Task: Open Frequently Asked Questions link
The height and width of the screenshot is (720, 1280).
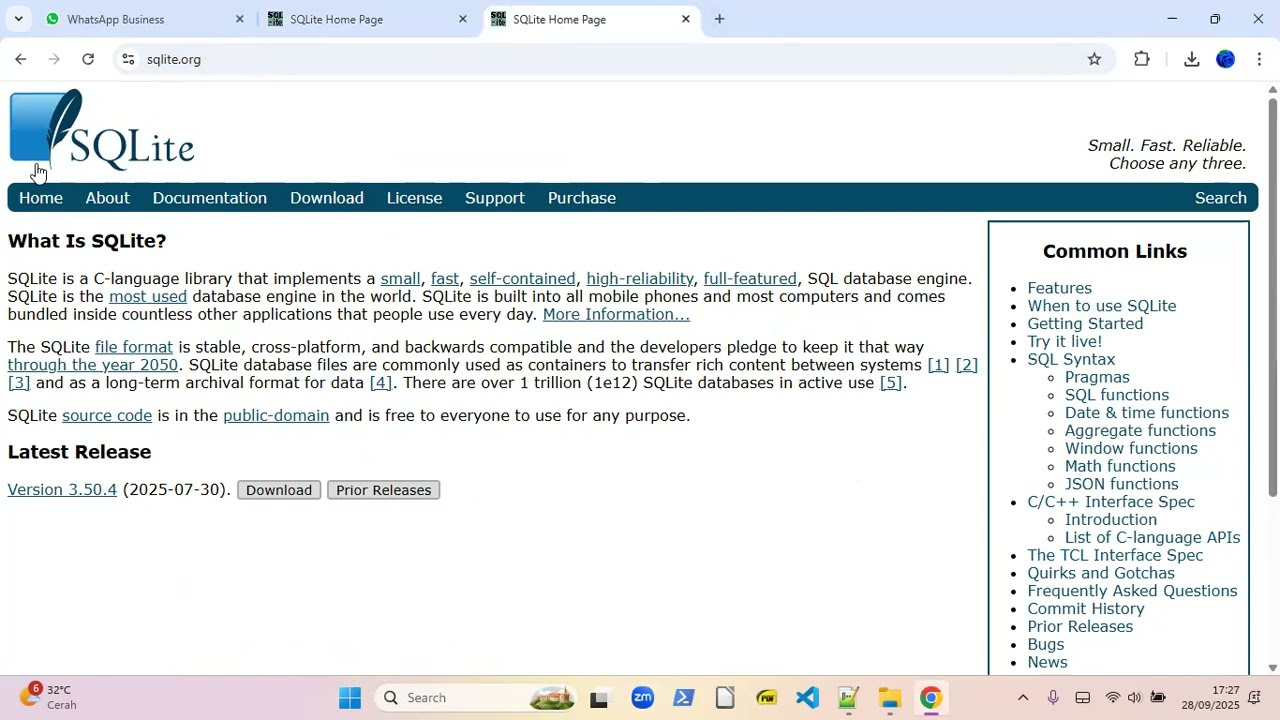Action: (x=1132, y=591)
